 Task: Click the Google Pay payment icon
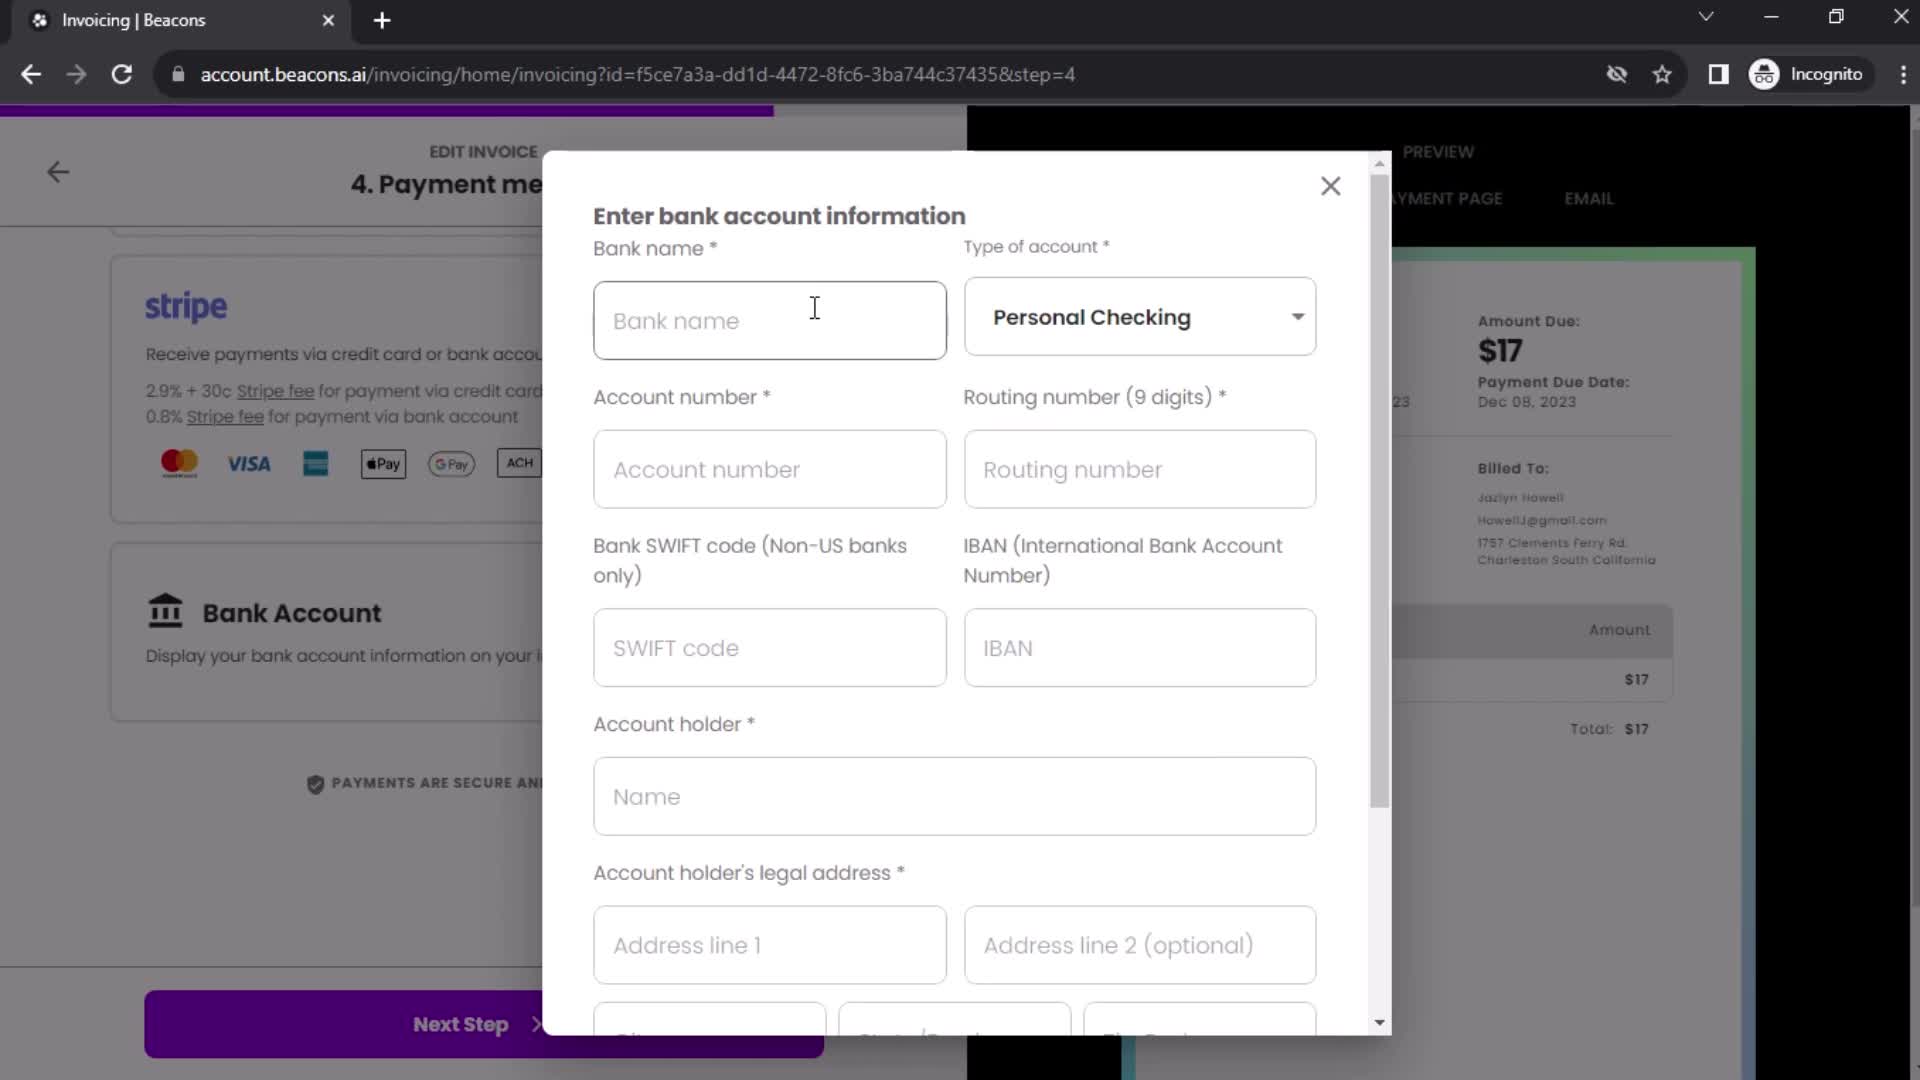click(452, 463)
